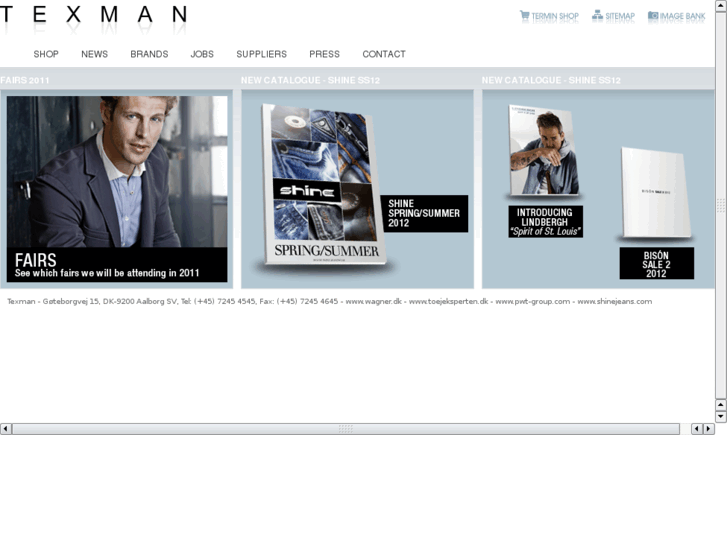Open the Shine Spring/Summer catalogue cover
Viewport: 727px width, 545px height.
(x=325, y=185)
